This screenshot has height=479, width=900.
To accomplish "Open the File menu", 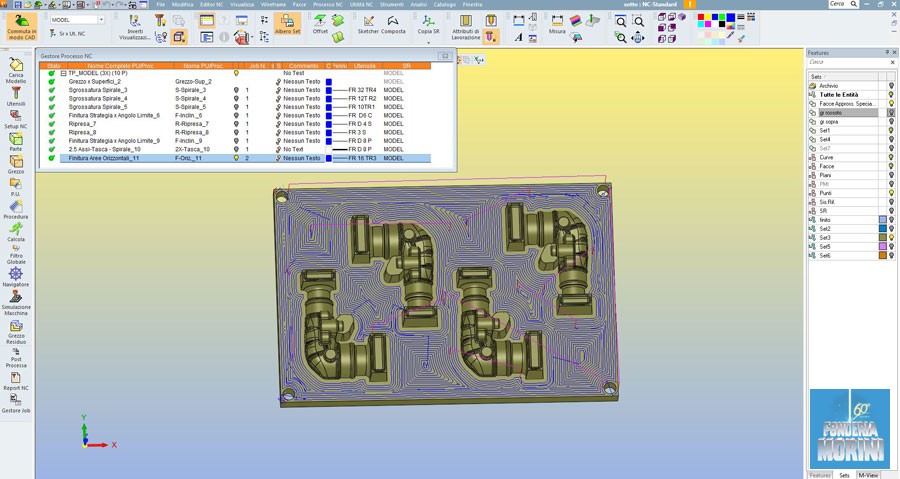I will 161,4.
